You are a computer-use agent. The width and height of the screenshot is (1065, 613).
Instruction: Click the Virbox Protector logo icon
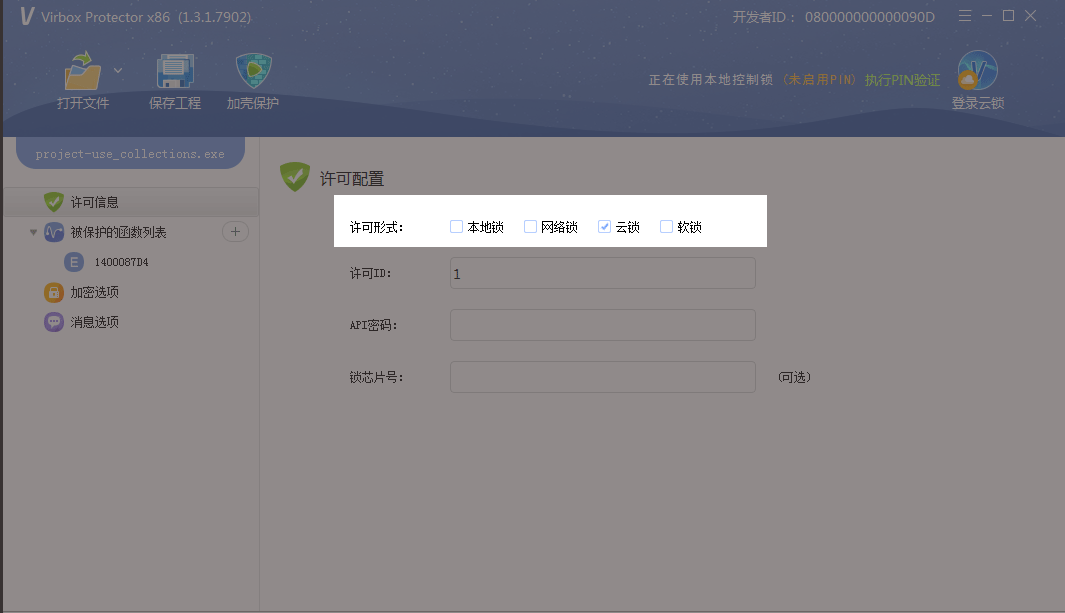coord(26,16)
